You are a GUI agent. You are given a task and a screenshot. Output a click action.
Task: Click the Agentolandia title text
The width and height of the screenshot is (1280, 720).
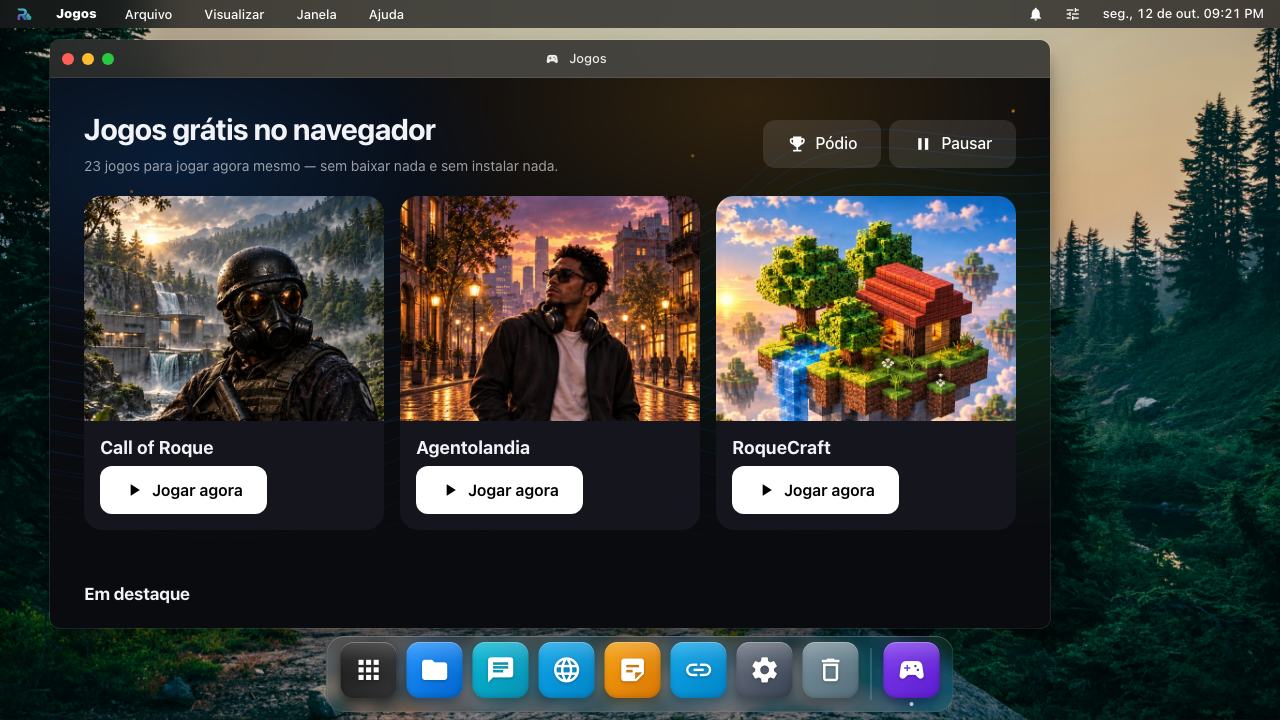click(x=473, y=448)
